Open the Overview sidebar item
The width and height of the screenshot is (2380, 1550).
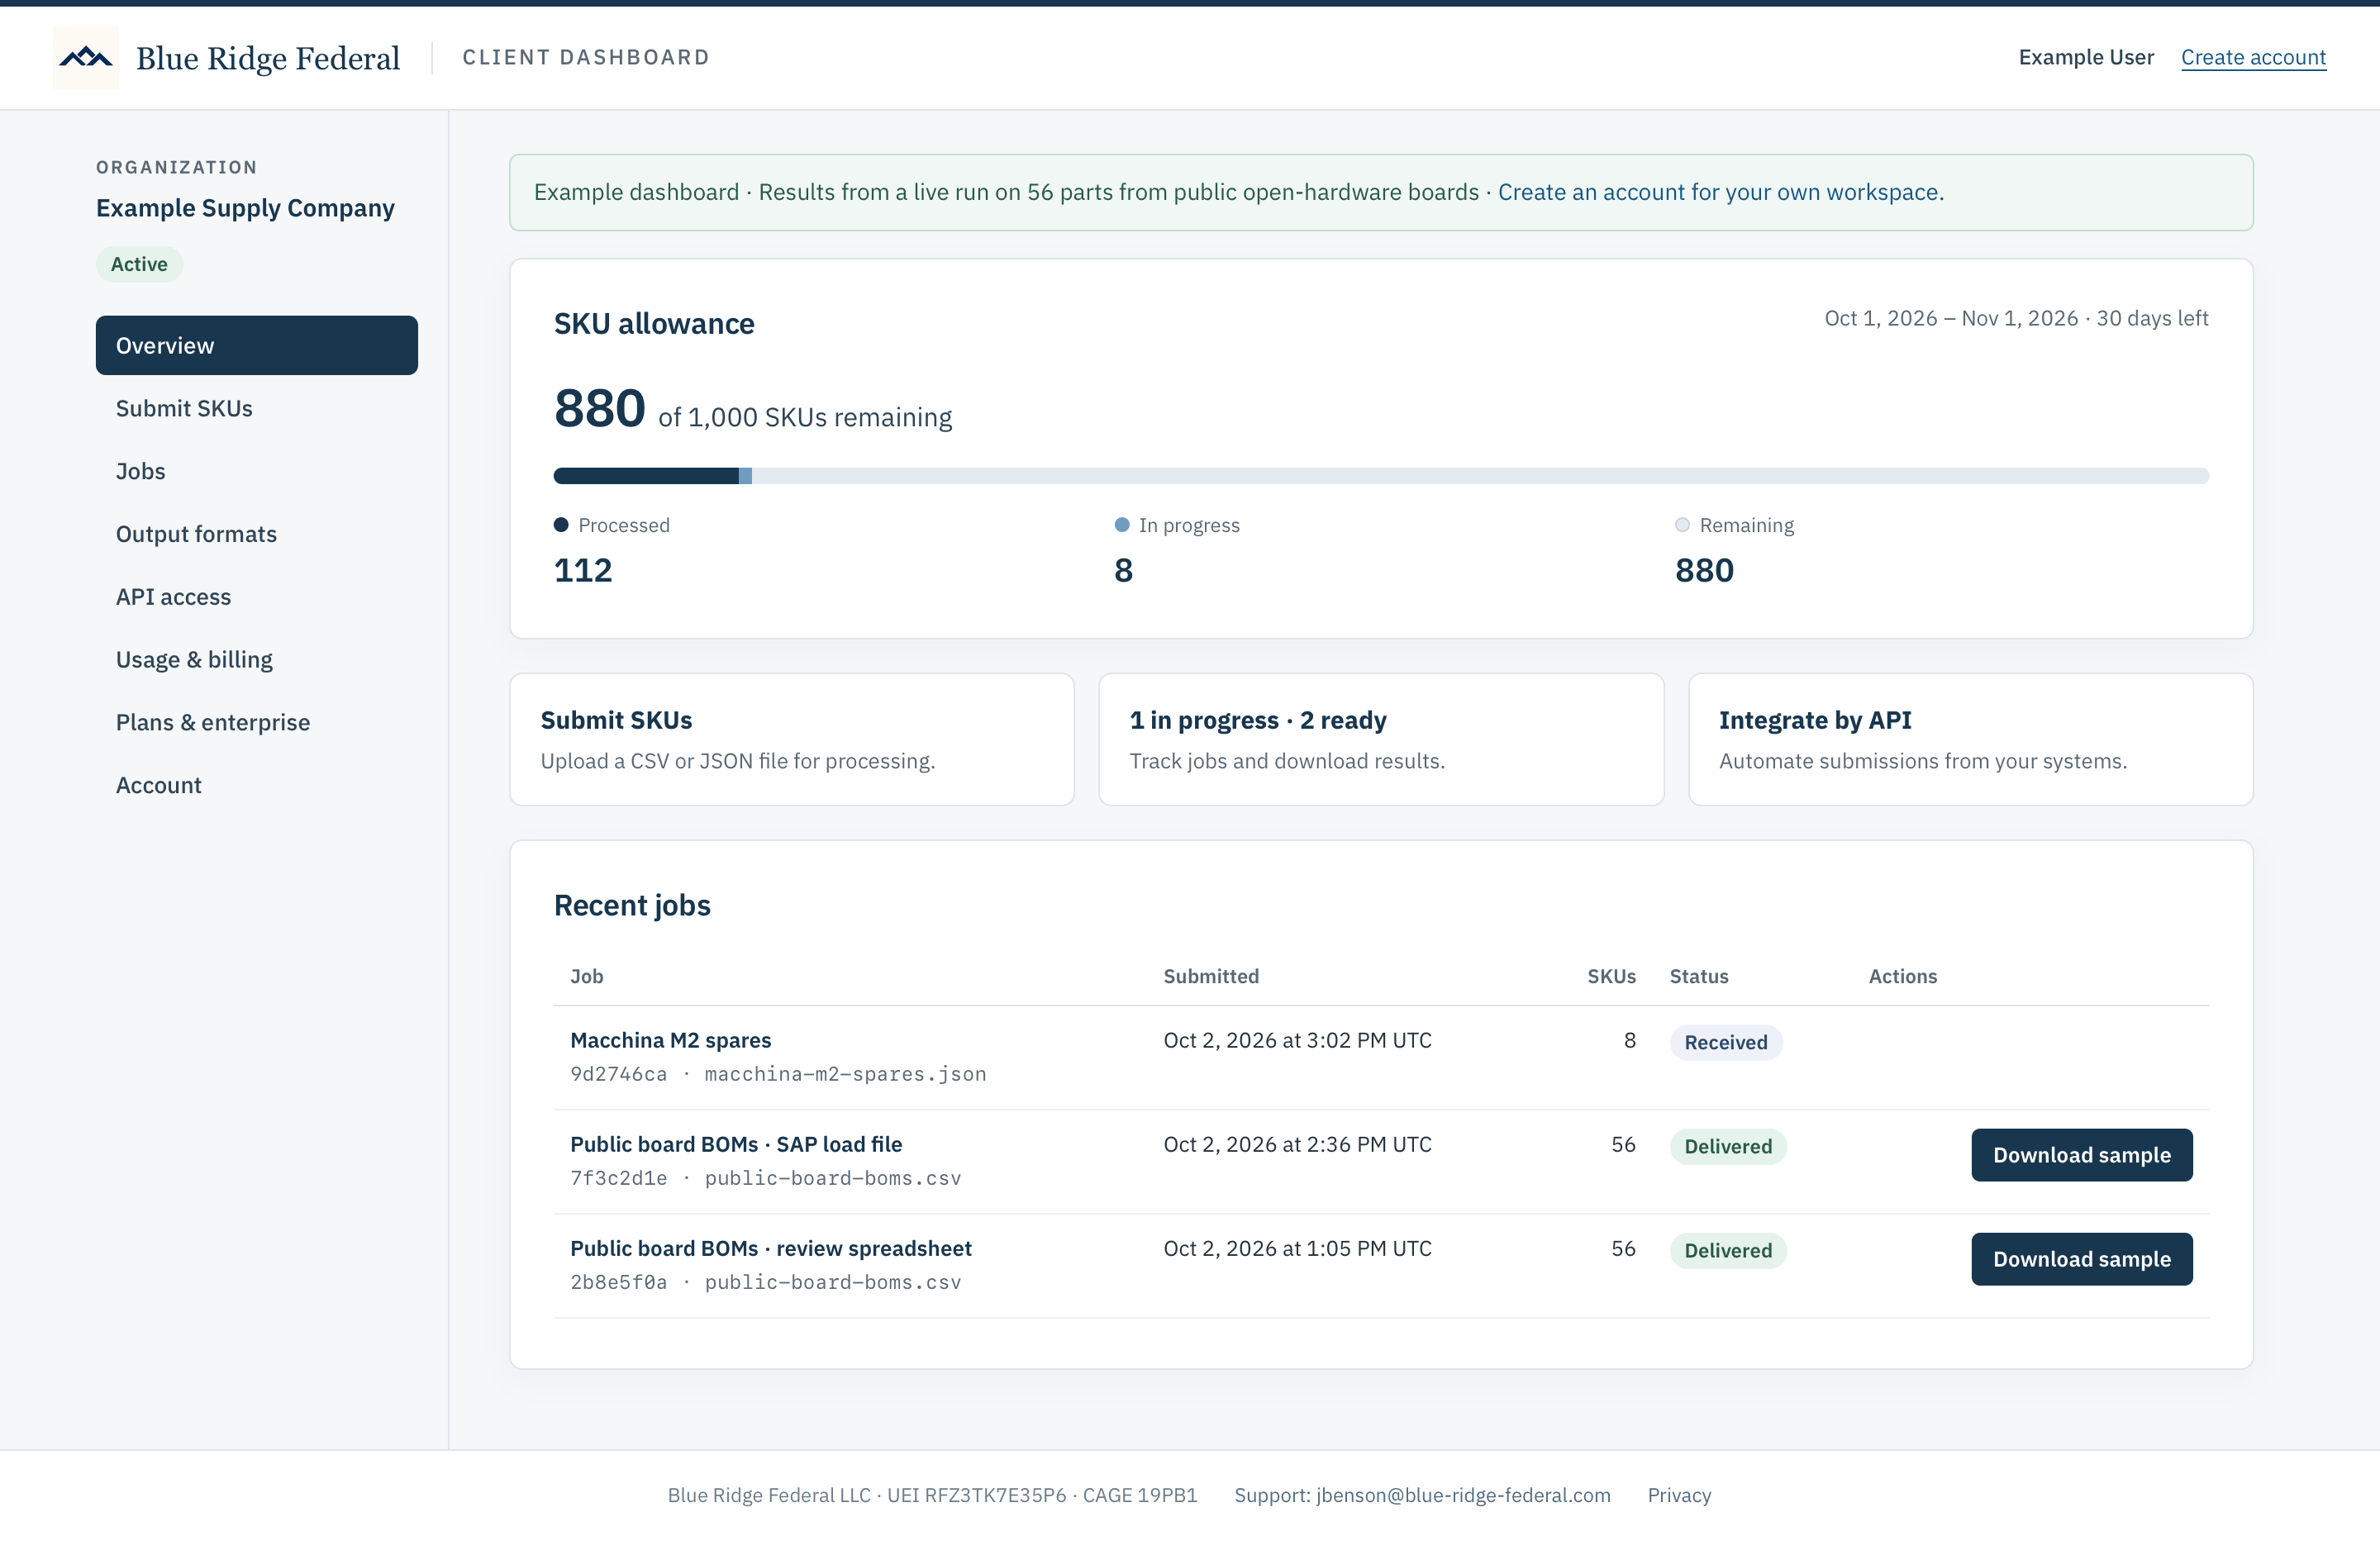click(x=257, y=345)
